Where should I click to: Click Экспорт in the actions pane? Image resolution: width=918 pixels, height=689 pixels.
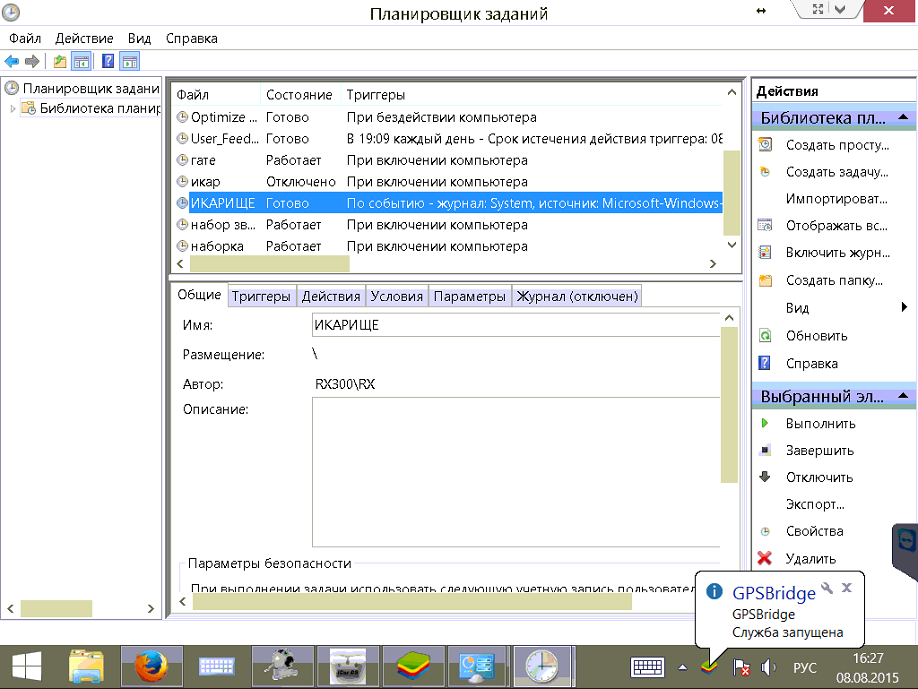click(x=815, y=504)
